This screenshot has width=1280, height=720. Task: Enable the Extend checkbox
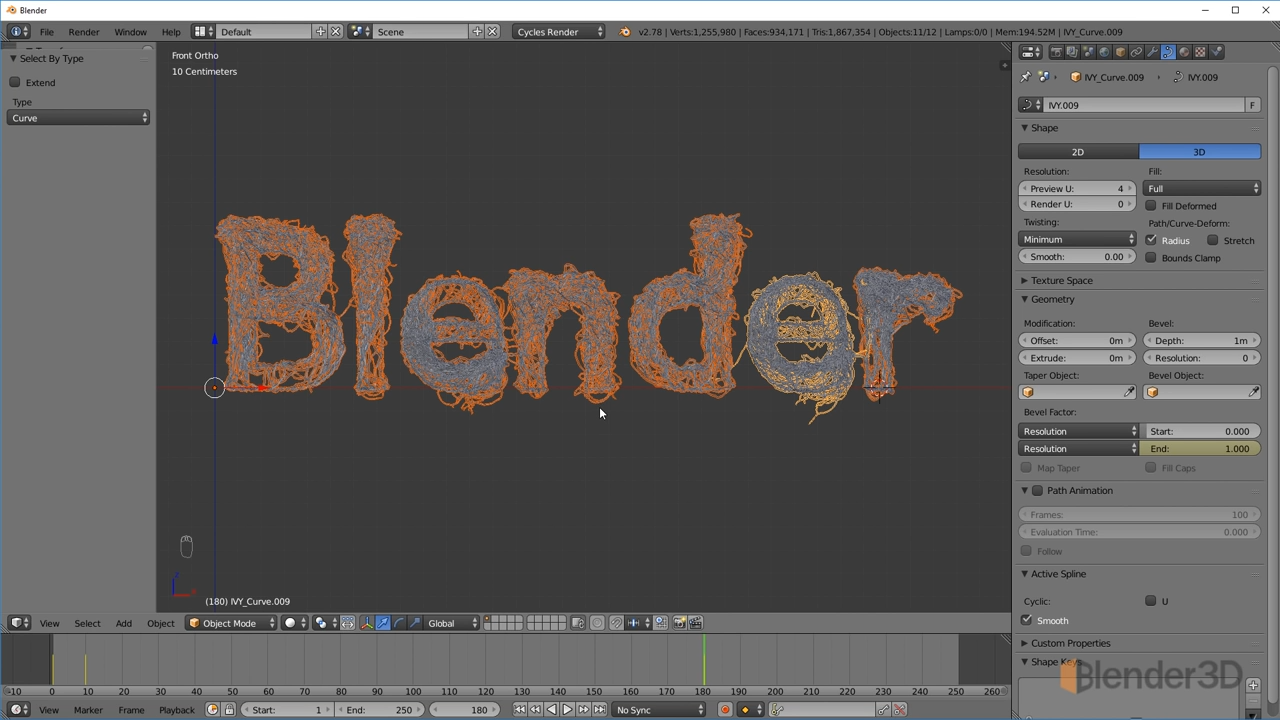click(15, 83)
